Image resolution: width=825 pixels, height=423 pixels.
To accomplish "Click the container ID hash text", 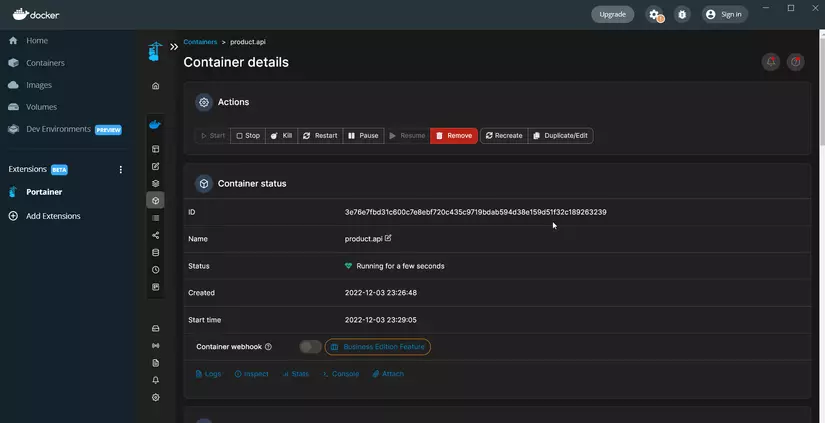I will pos(476,212).
